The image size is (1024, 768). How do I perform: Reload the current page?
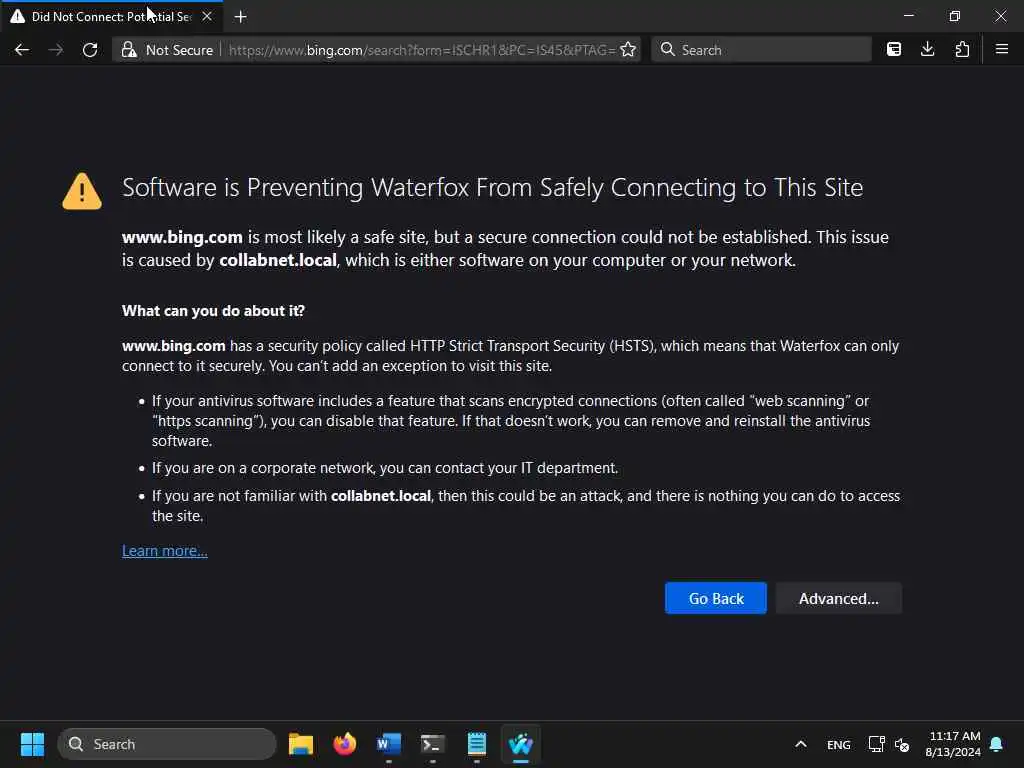[90, 50]
